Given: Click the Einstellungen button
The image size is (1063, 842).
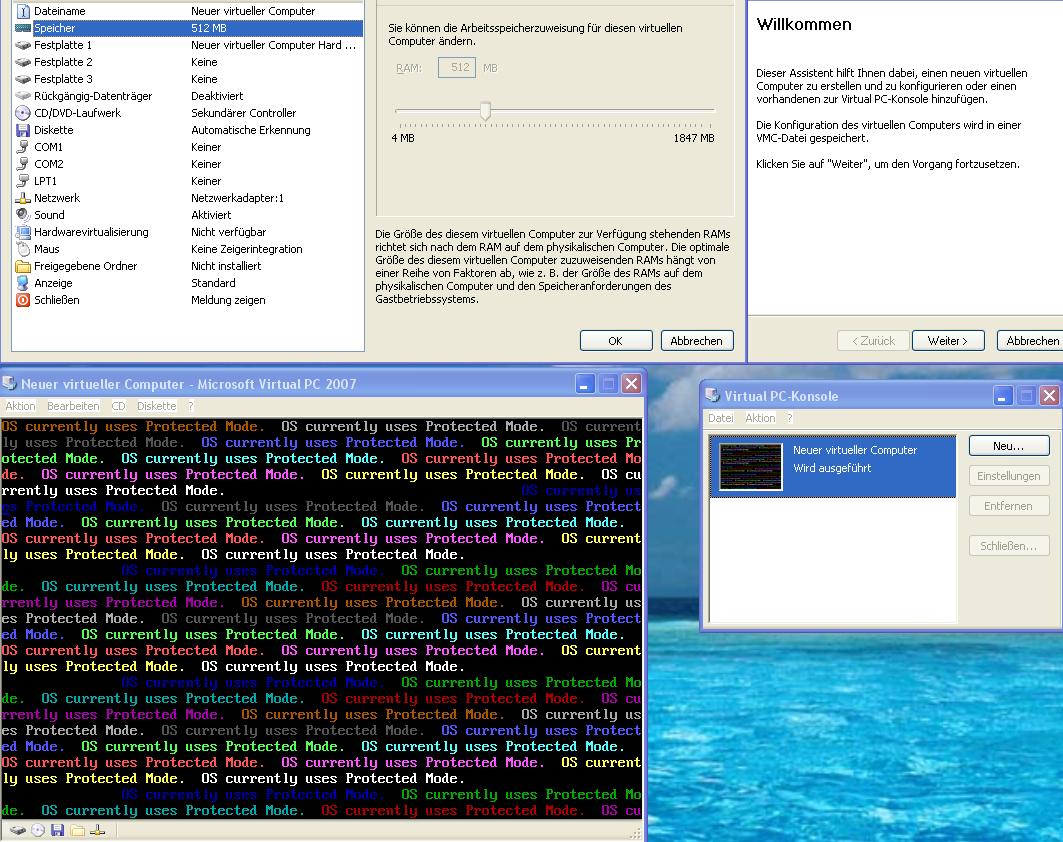Looking at the screenshot, I should (x=1009, y=476).
